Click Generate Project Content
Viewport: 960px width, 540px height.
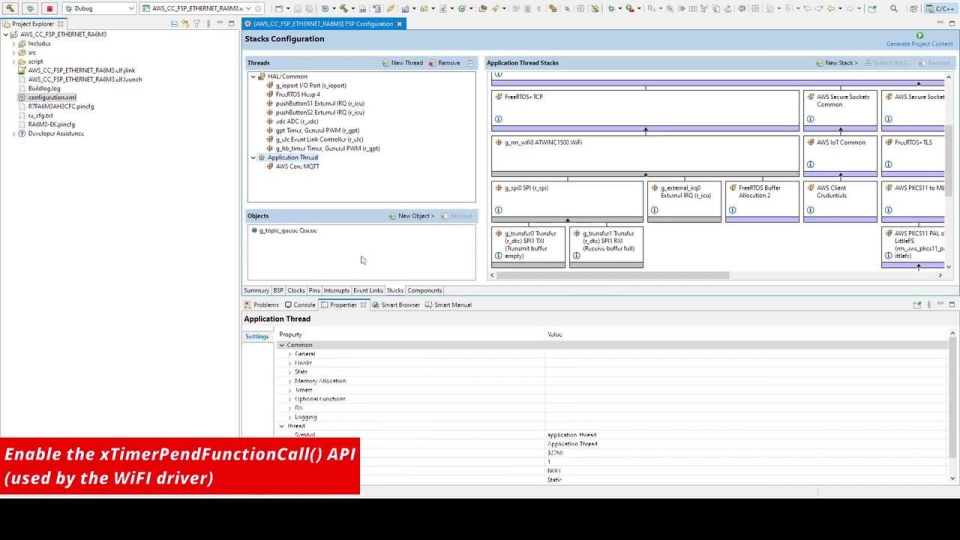coord(919,40)
